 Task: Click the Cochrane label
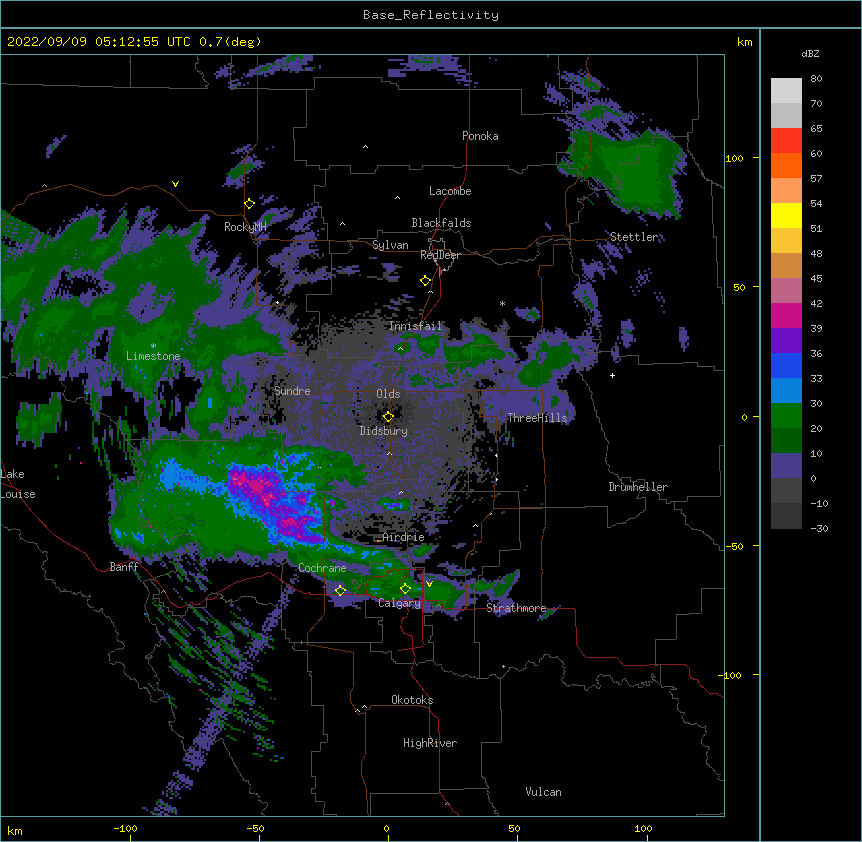pos(322,568)
